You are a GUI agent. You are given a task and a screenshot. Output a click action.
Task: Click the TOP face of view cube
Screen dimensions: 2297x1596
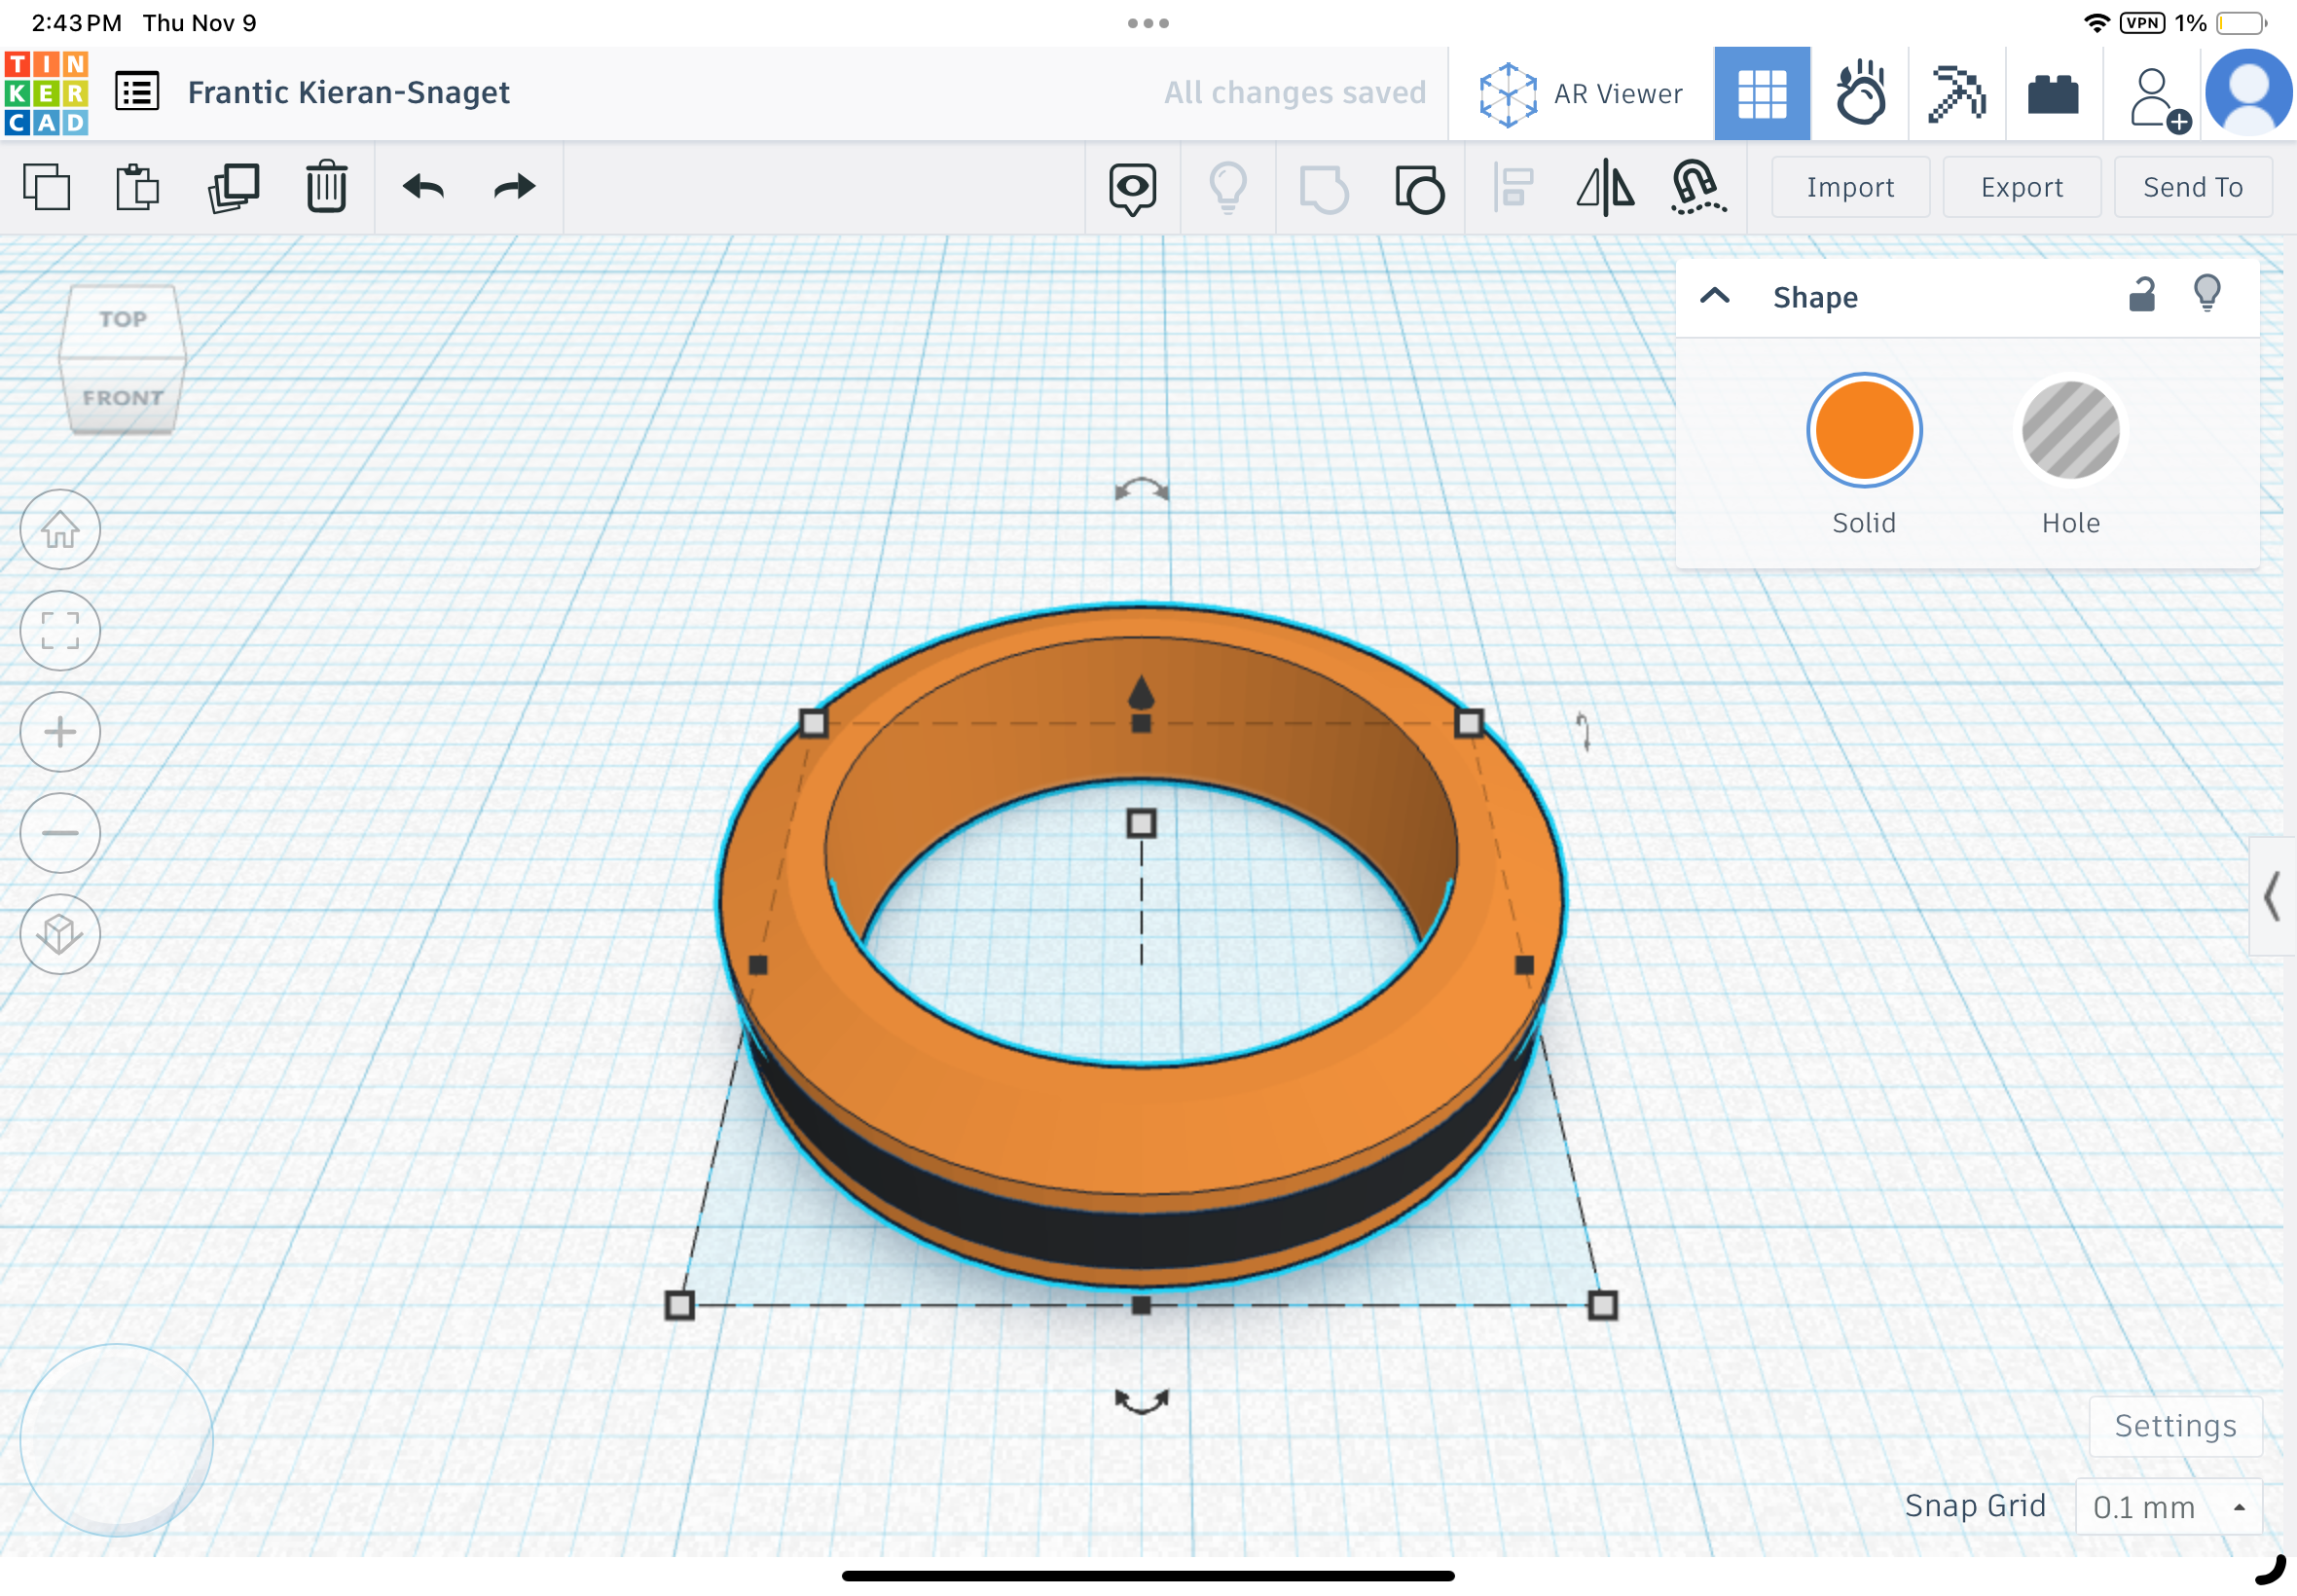point(123,320)
